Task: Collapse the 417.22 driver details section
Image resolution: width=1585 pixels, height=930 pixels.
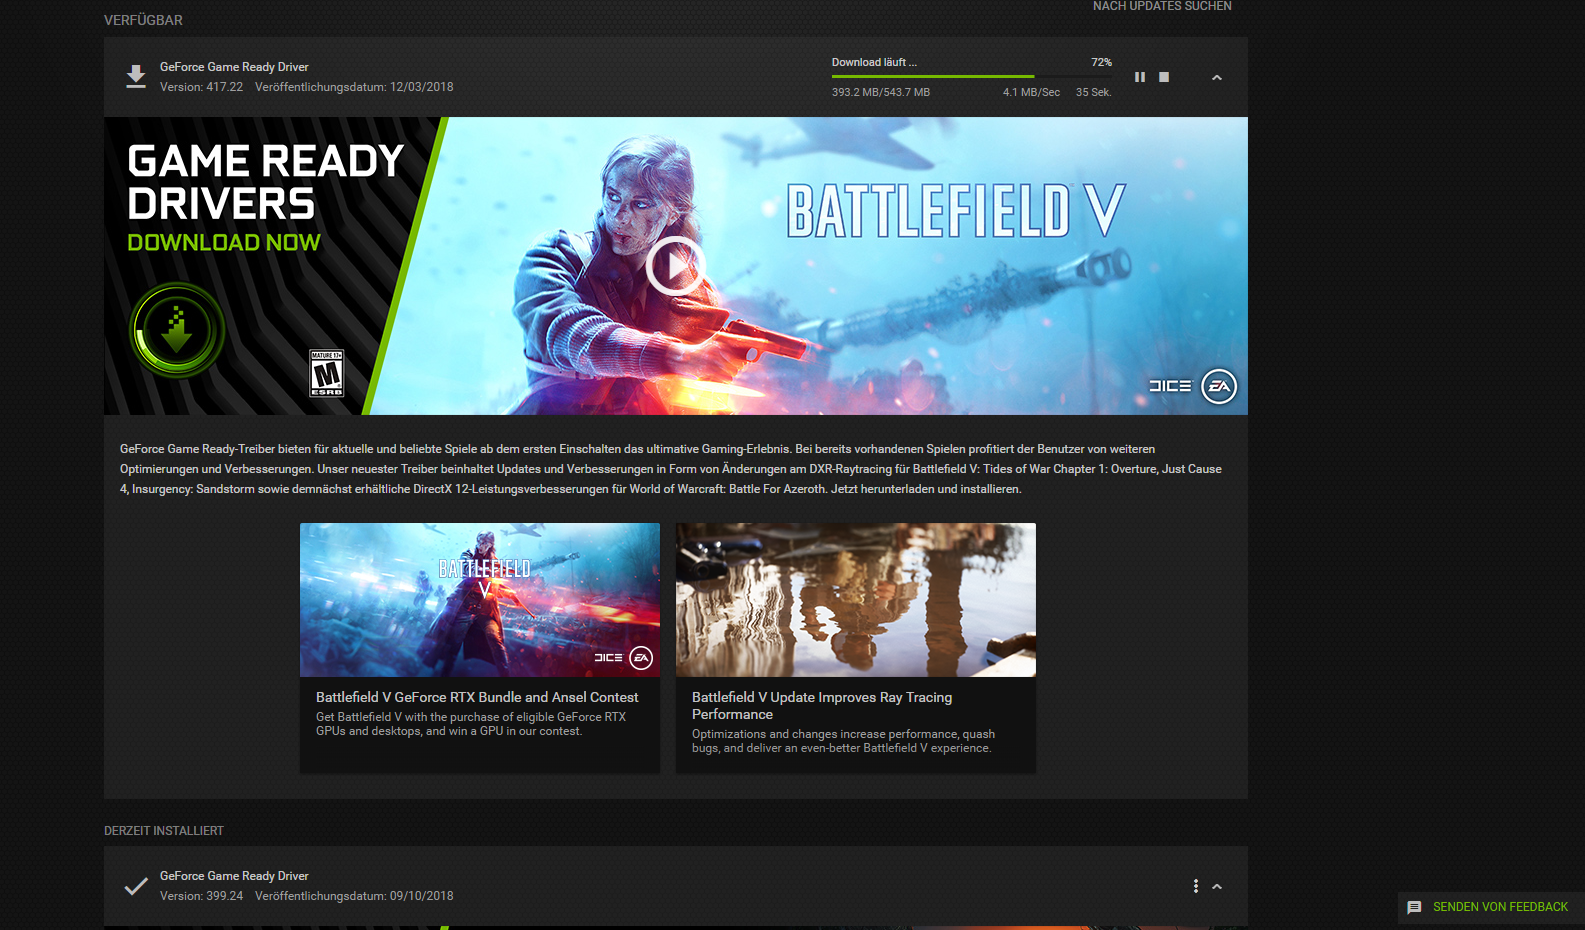Action: [1217, 77]
